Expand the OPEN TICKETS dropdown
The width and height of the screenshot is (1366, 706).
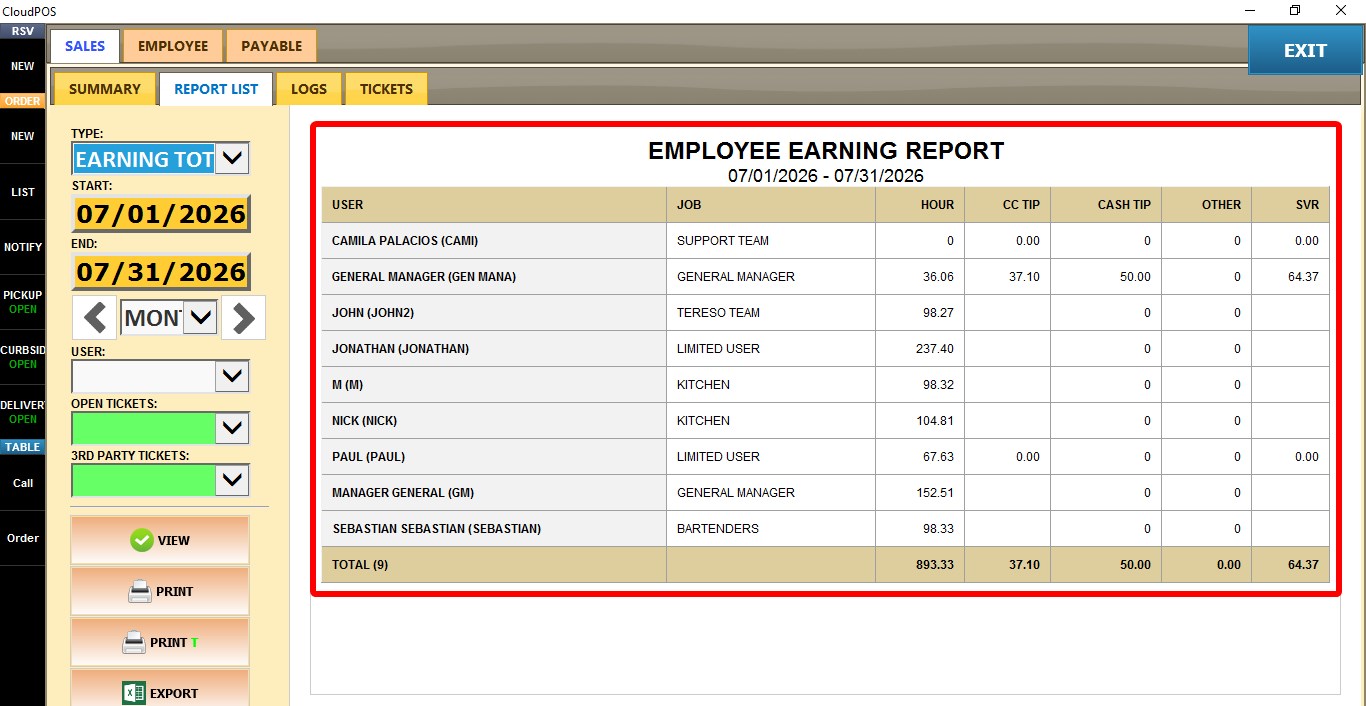pyautogui.click(x=232, y=428)
